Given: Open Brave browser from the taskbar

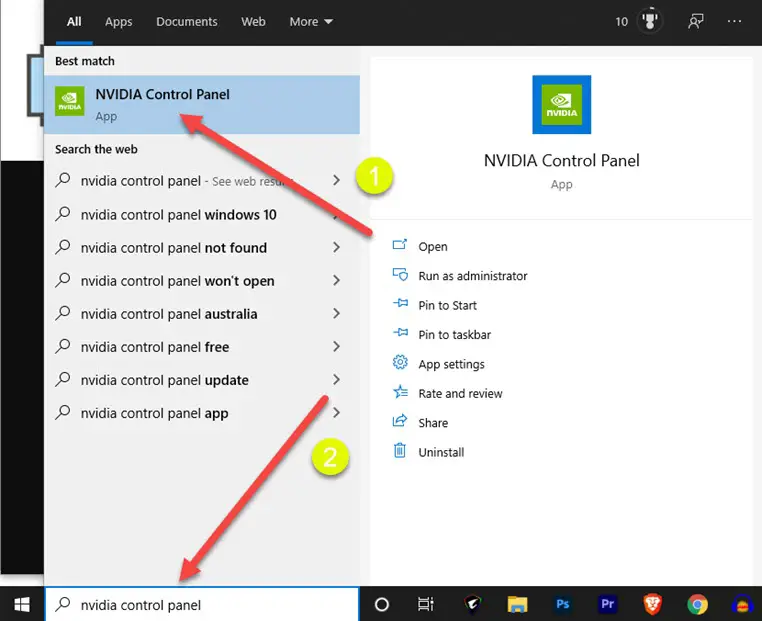Looking at the screenshot, I should click(652, 604).
